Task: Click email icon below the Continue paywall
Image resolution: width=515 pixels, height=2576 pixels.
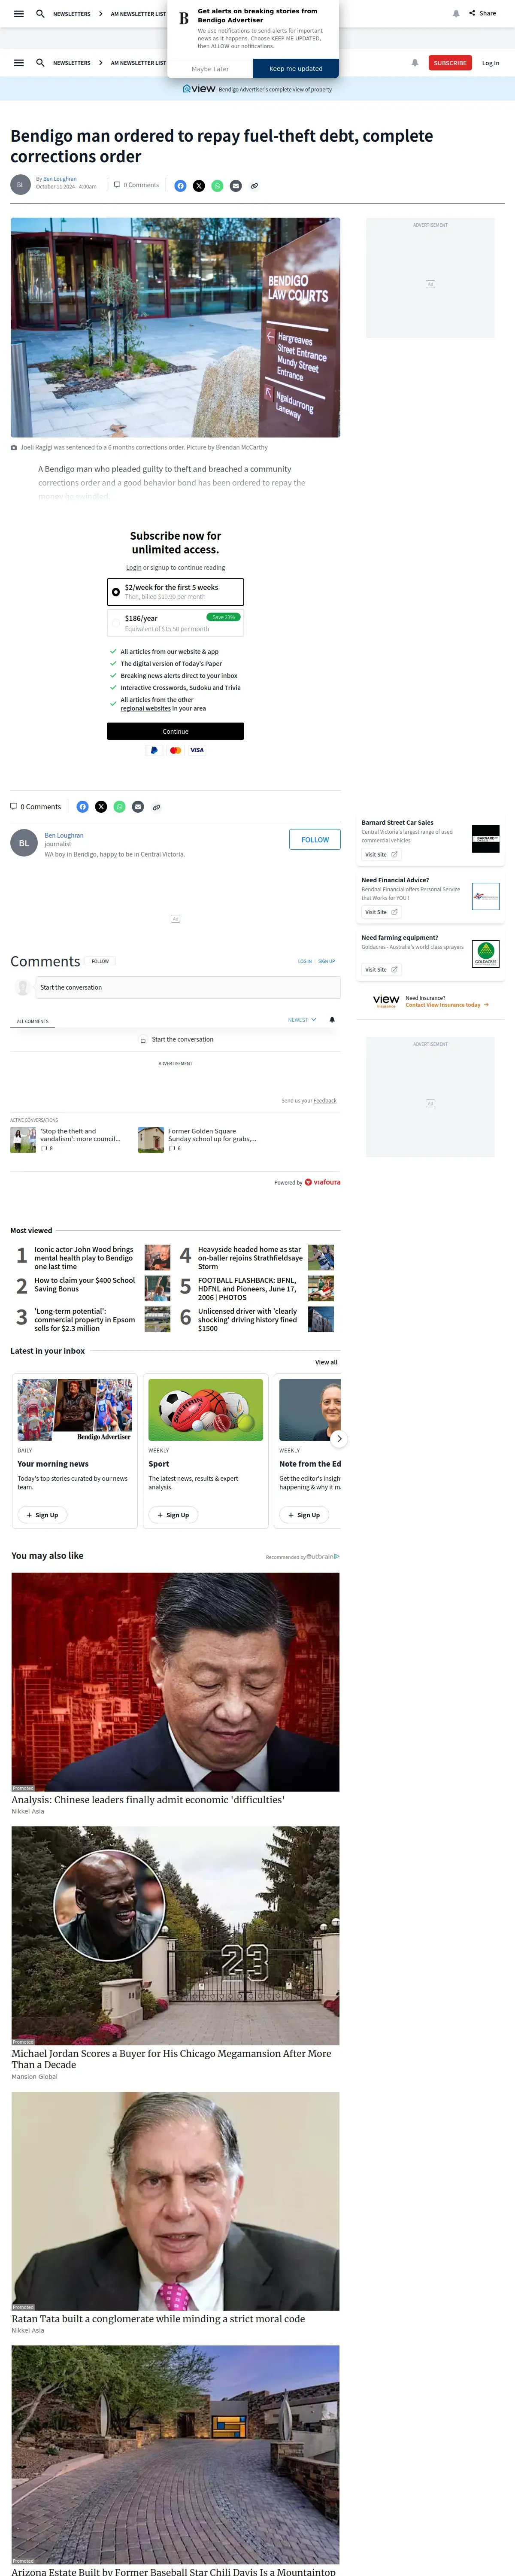Action: (x=138, y=807)
